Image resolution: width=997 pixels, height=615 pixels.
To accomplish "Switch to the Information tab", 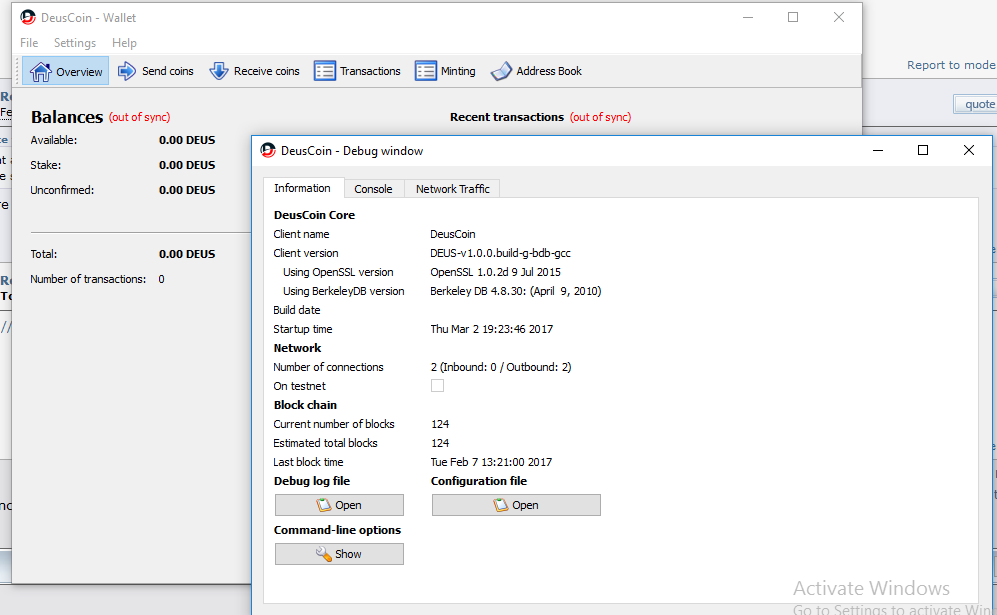I will [x=303, y=188].
